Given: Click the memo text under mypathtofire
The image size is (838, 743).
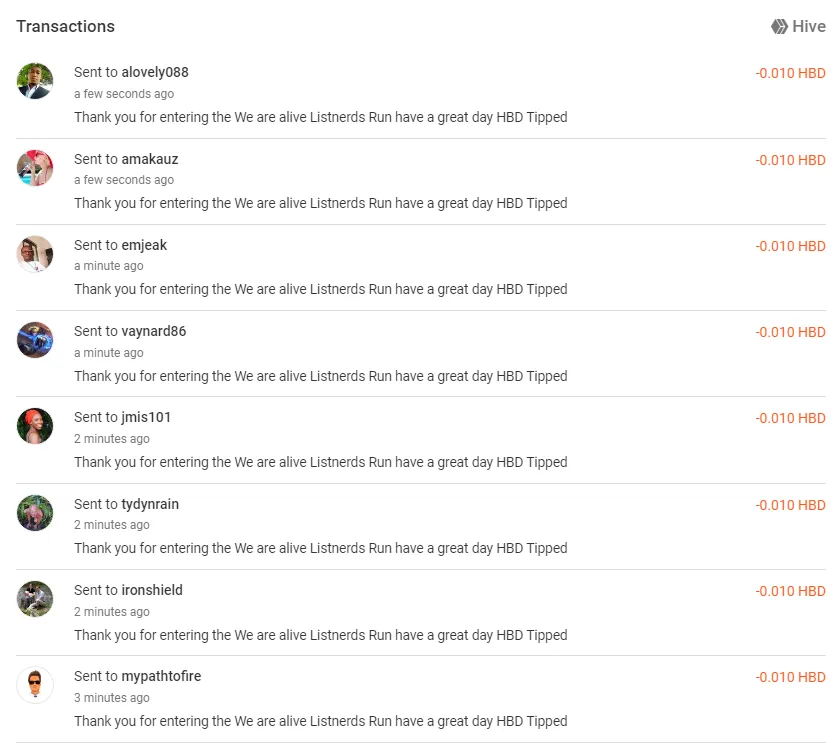Looking at the screenshot, I should [x=320, y=721].
